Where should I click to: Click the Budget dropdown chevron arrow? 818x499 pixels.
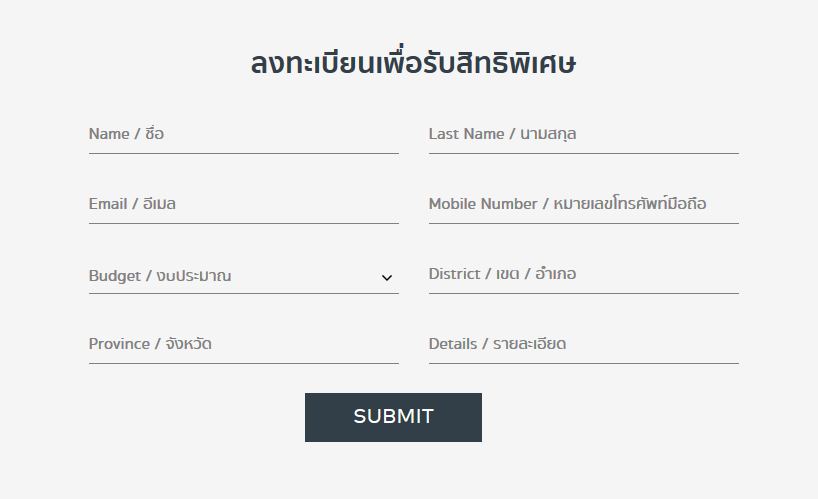387,278
